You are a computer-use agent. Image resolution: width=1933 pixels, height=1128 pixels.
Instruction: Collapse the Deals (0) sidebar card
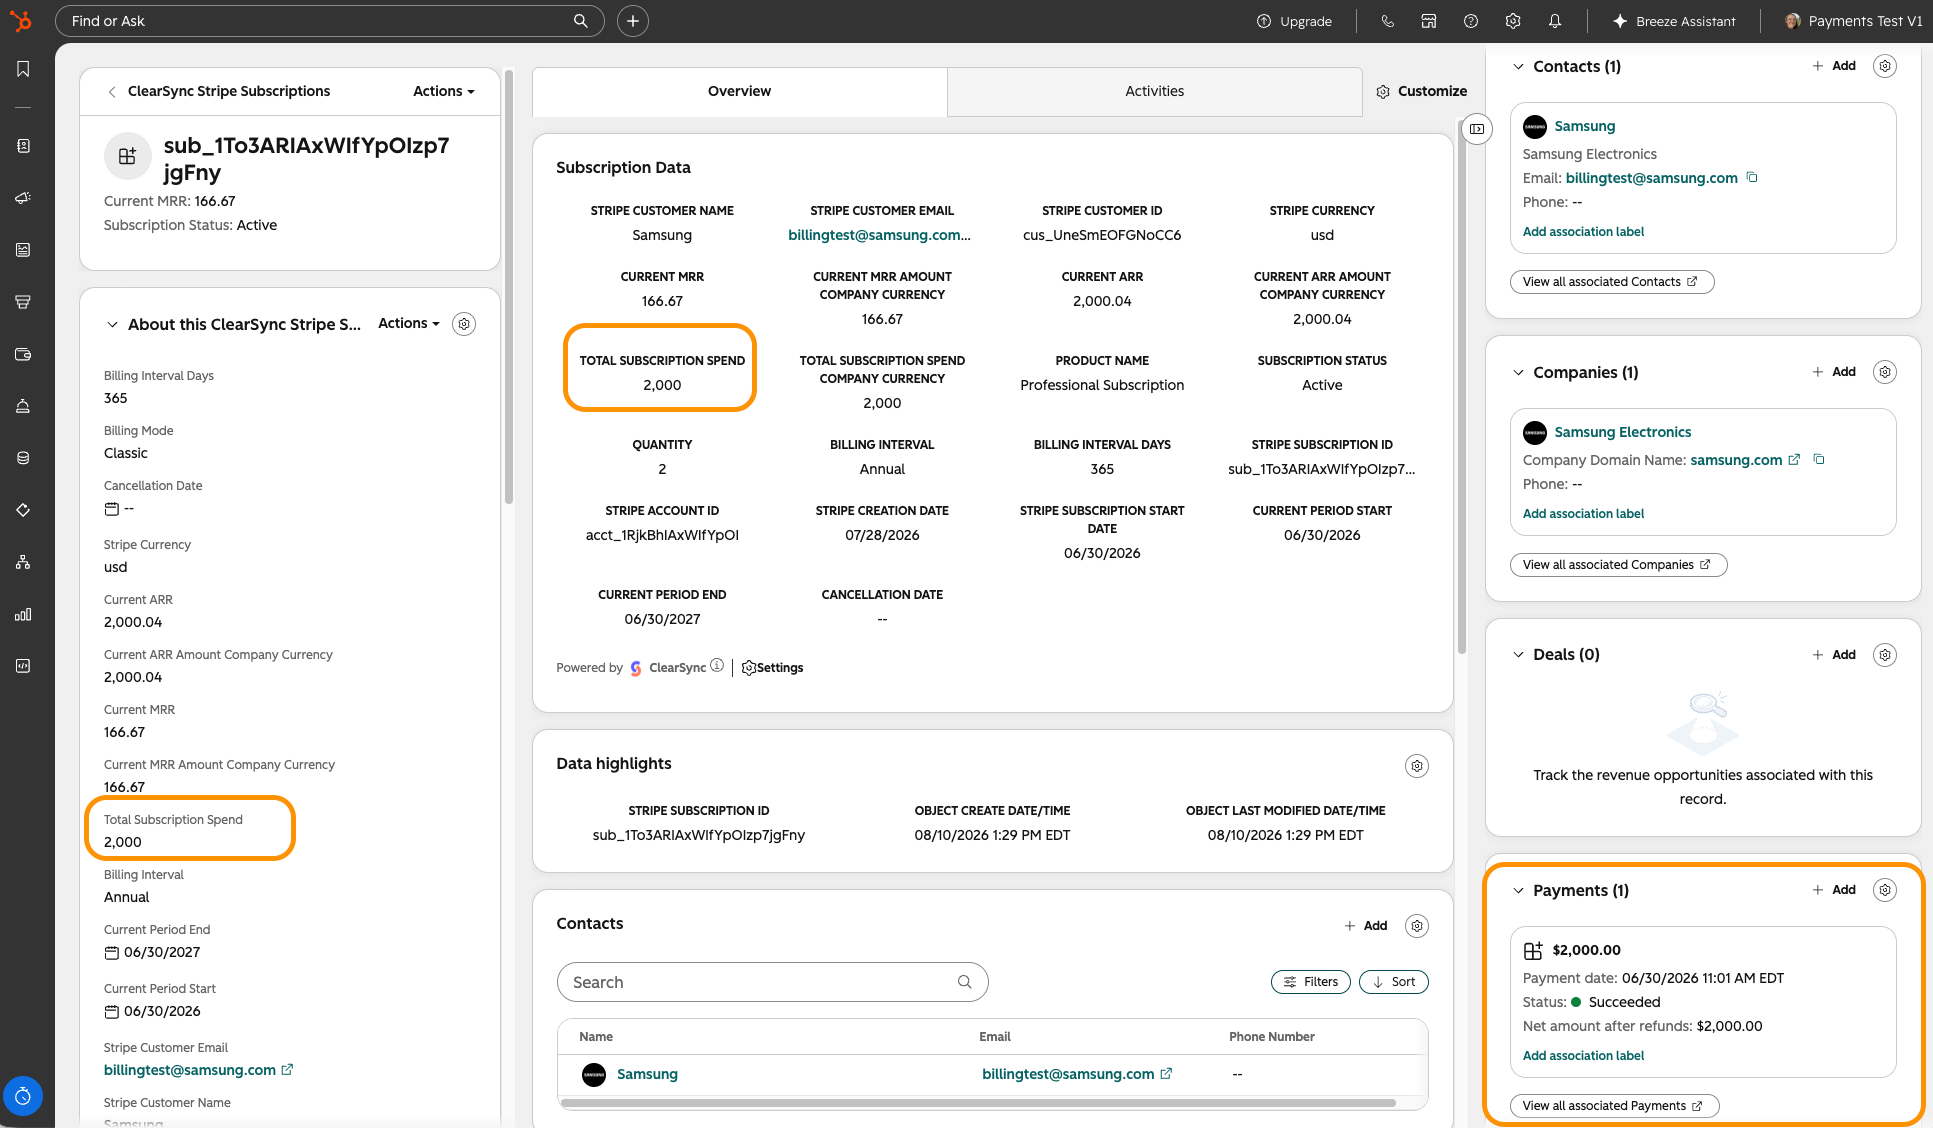click(x=1518, y=655)
